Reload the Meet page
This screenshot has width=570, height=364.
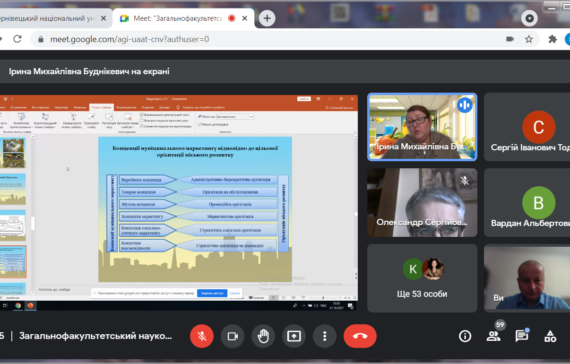tap(17, 39)
